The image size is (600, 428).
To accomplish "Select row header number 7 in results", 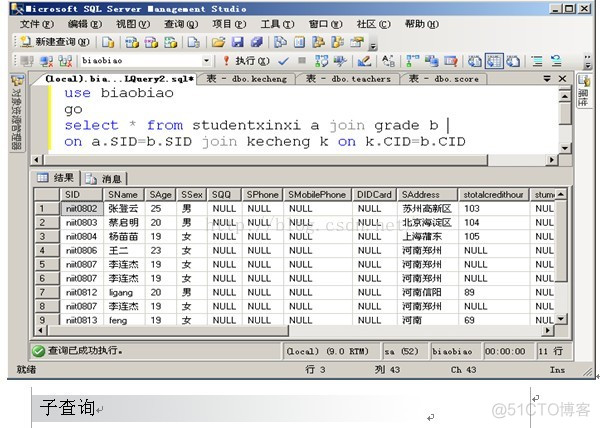I will pos(47,292).
